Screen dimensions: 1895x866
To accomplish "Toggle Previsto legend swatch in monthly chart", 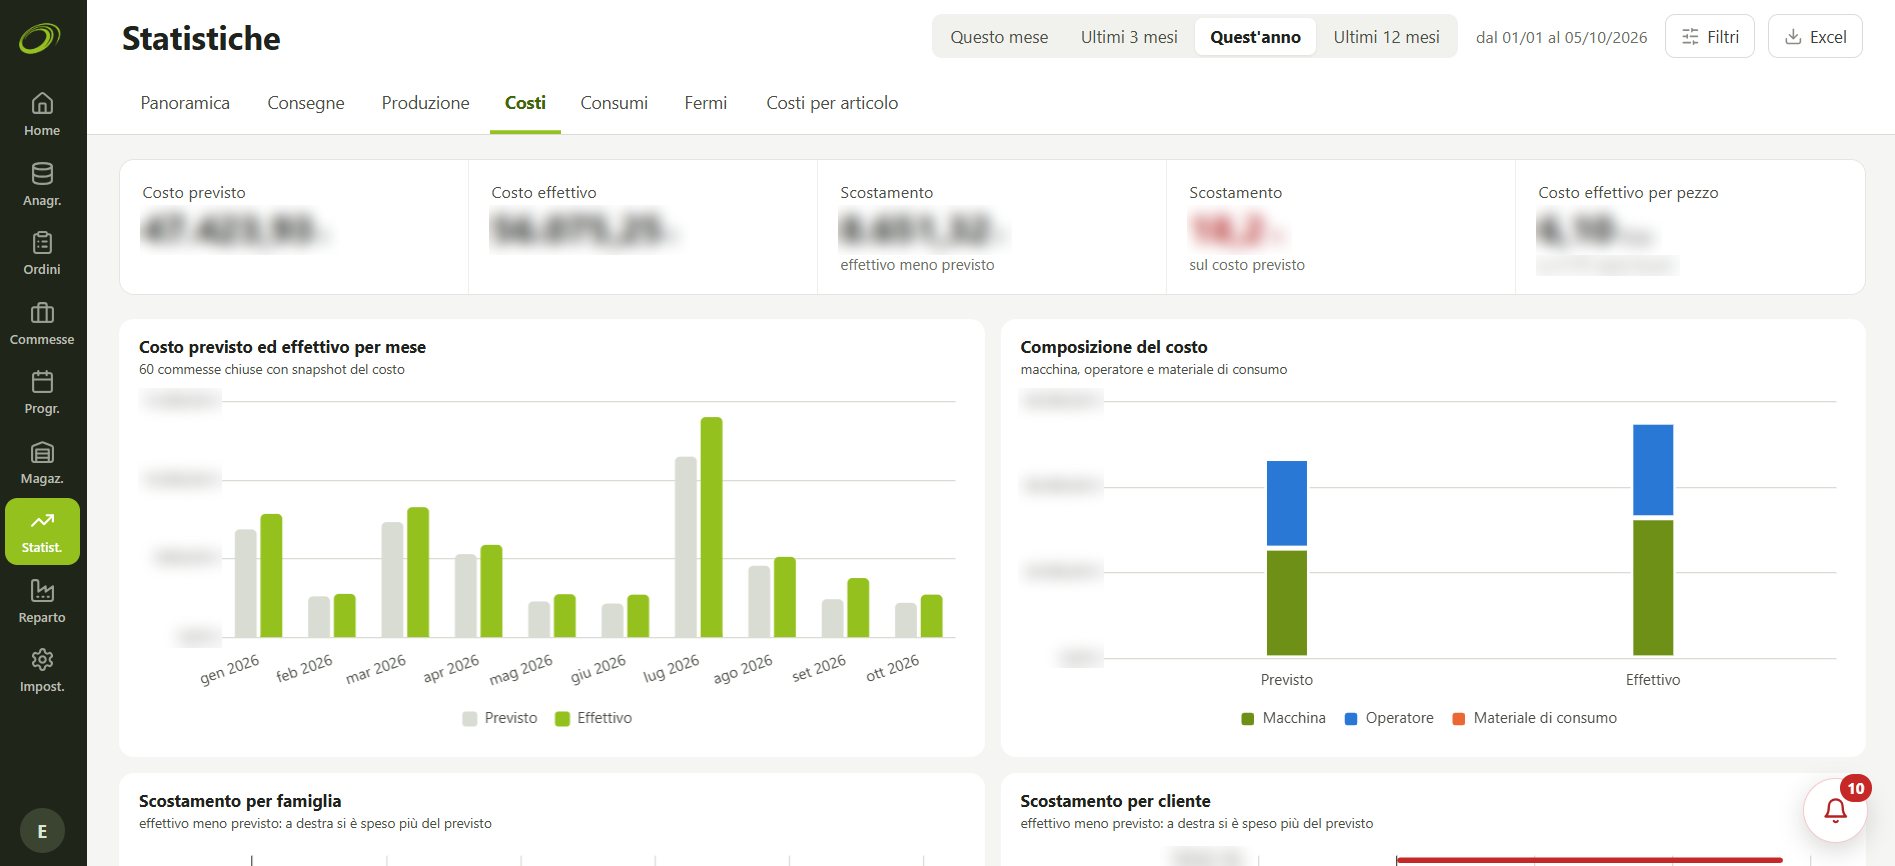I will pyautogui.click(x=470, y=719).
